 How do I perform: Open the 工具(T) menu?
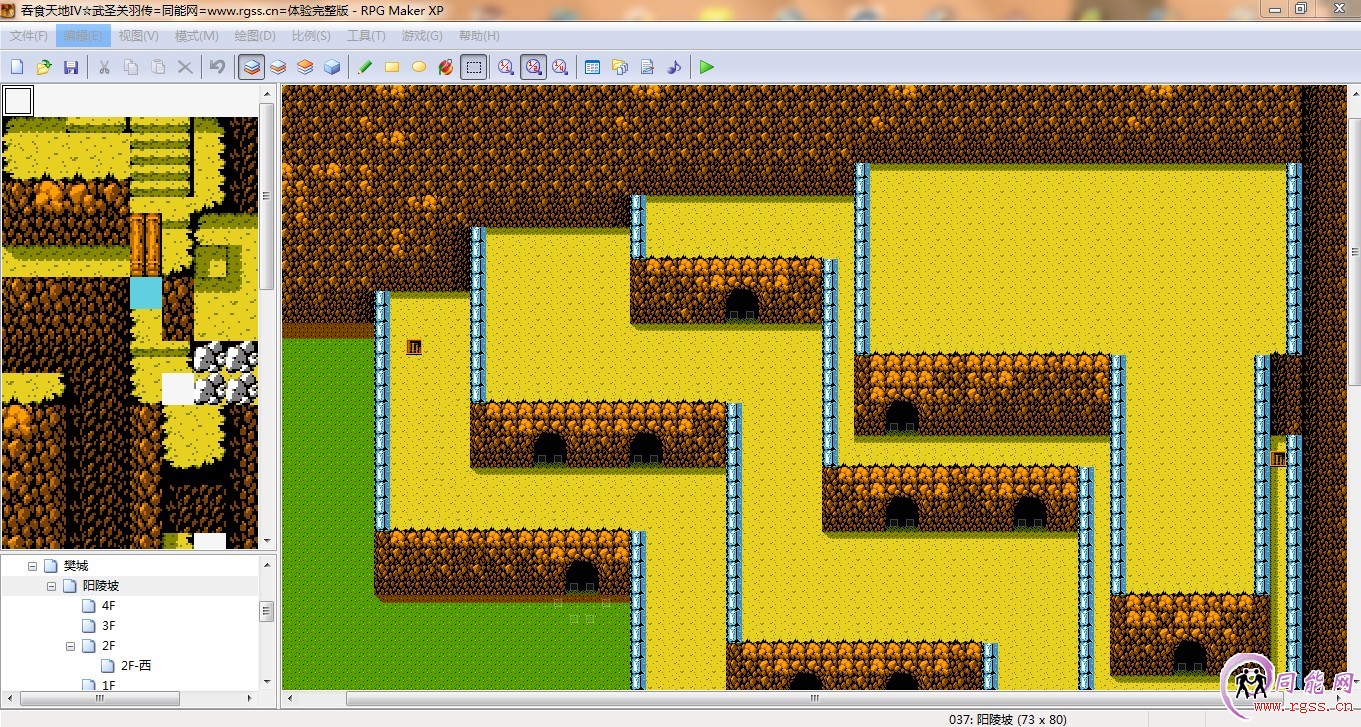pos(366,36)
